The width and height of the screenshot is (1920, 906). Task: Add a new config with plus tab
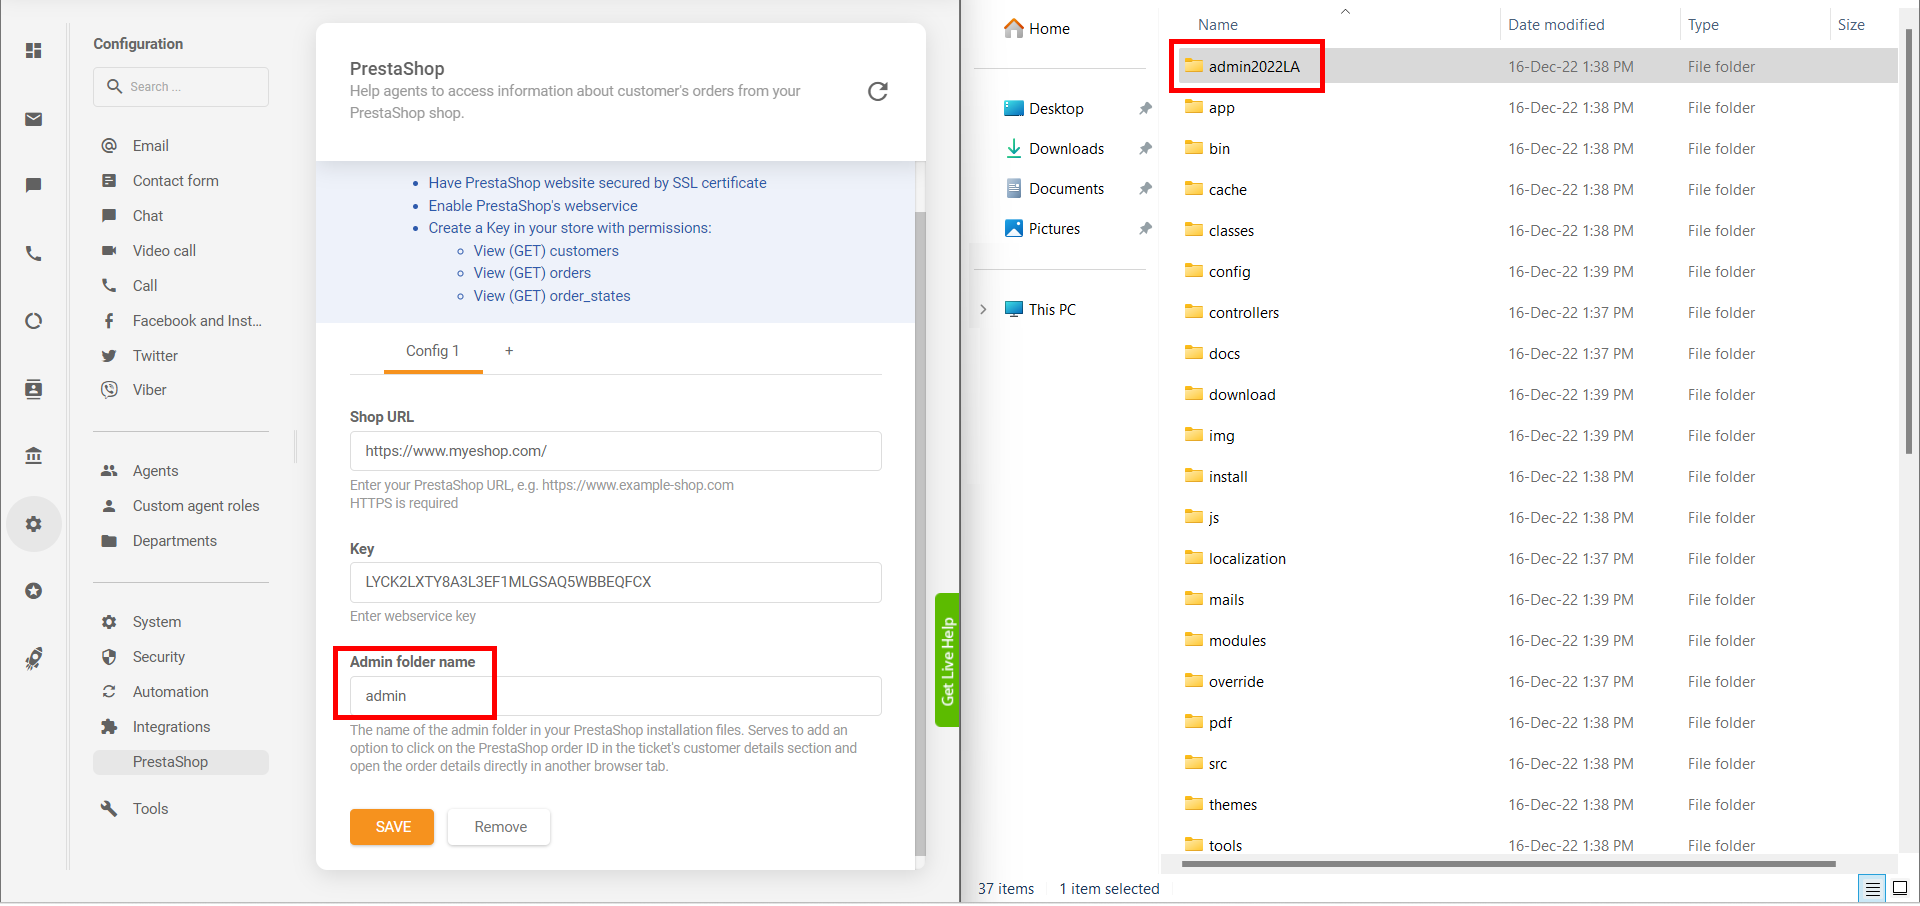pos(509,351)
